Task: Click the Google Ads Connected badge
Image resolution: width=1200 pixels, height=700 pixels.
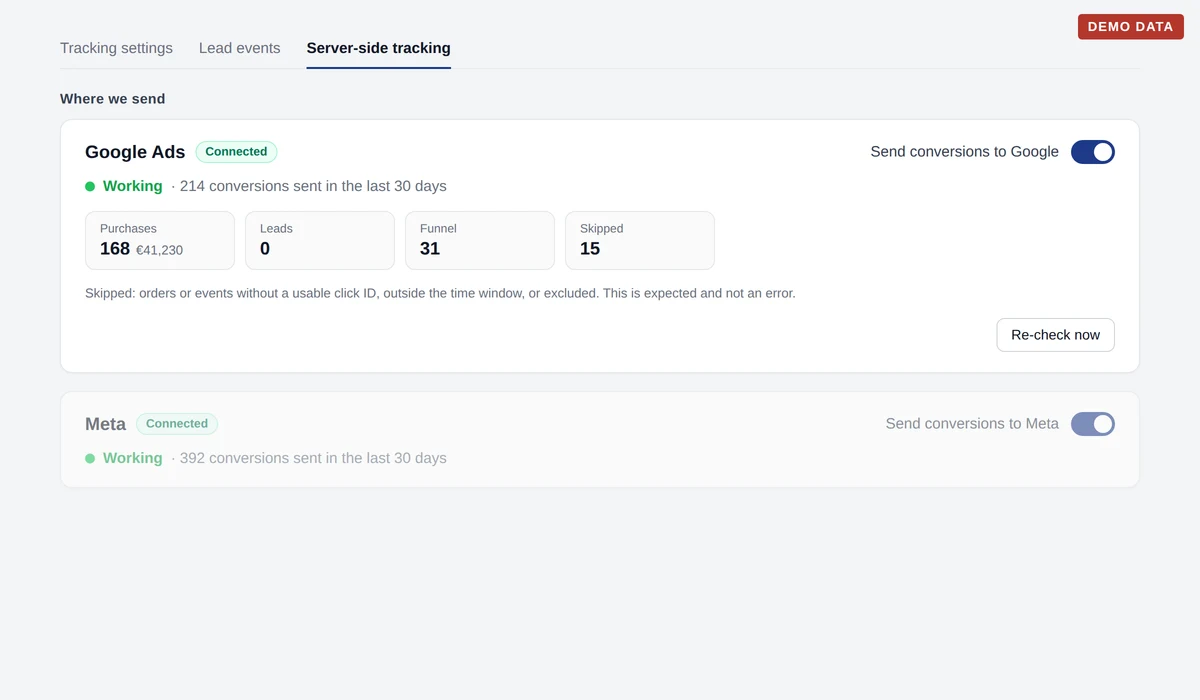Action: 236,152
